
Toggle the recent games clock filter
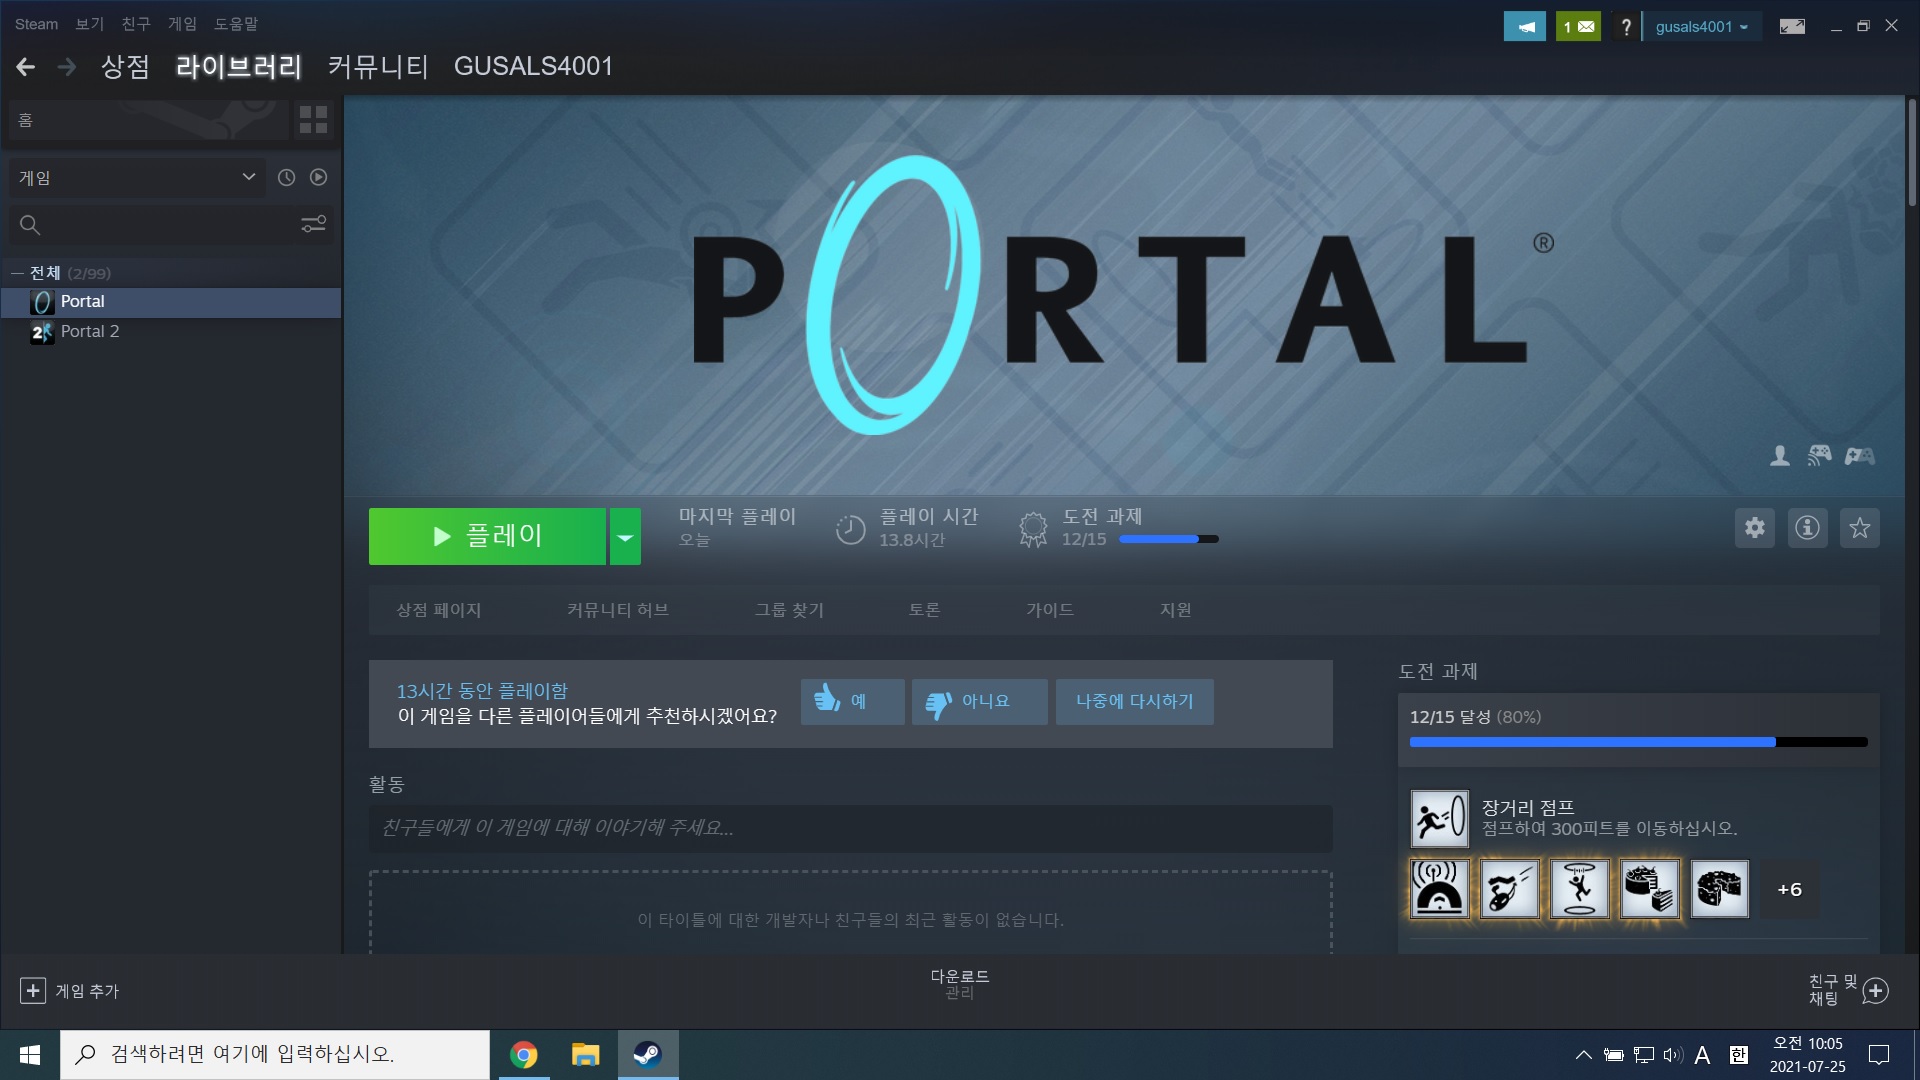[x=286, y=177]
